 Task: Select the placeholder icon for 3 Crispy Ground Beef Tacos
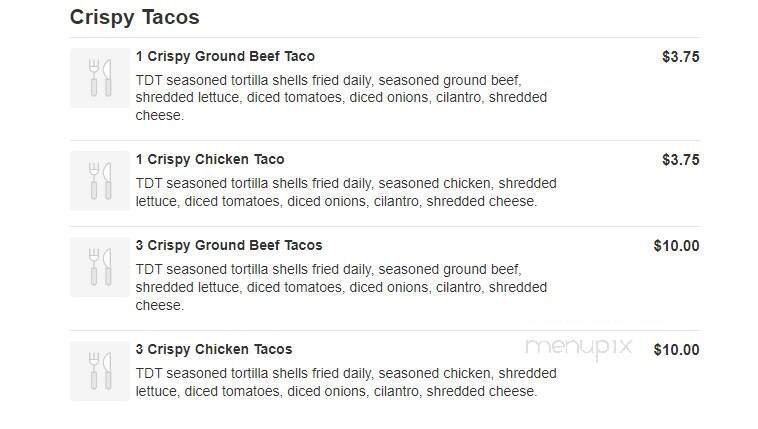(100, 266)
